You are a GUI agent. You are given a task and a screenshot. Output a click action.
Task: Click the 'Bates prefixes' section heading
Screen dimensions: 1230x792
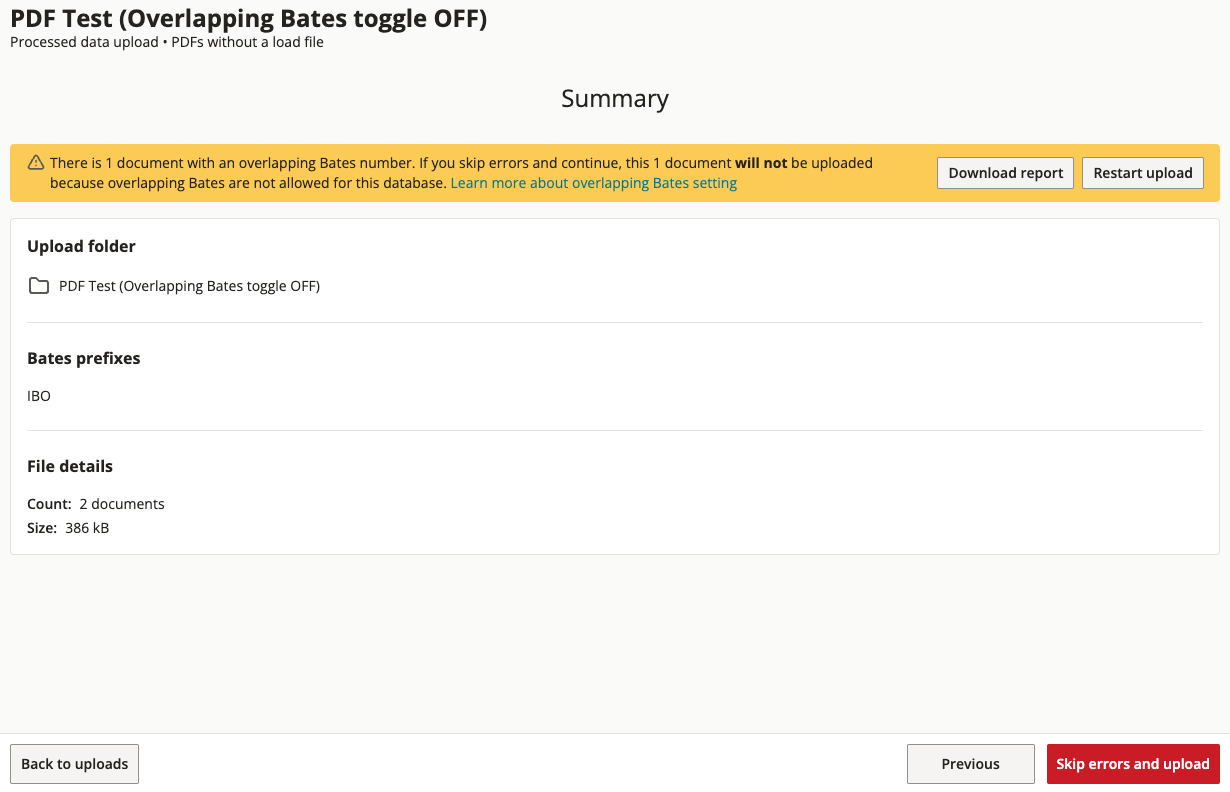[x=84, y=358]
